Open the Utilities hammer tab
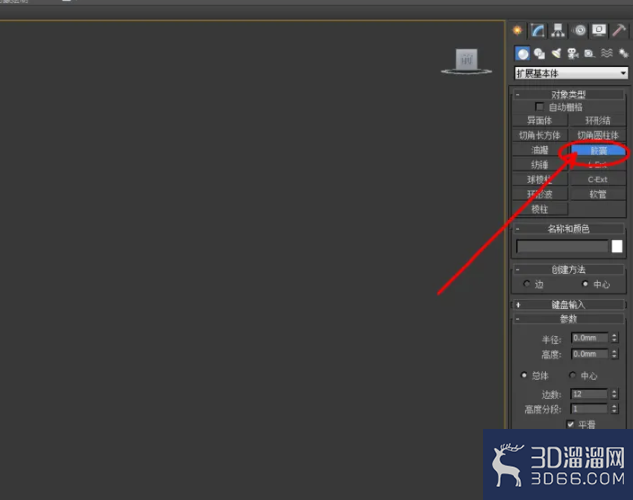This screenshot has height=500, width=633. point(619,30)
